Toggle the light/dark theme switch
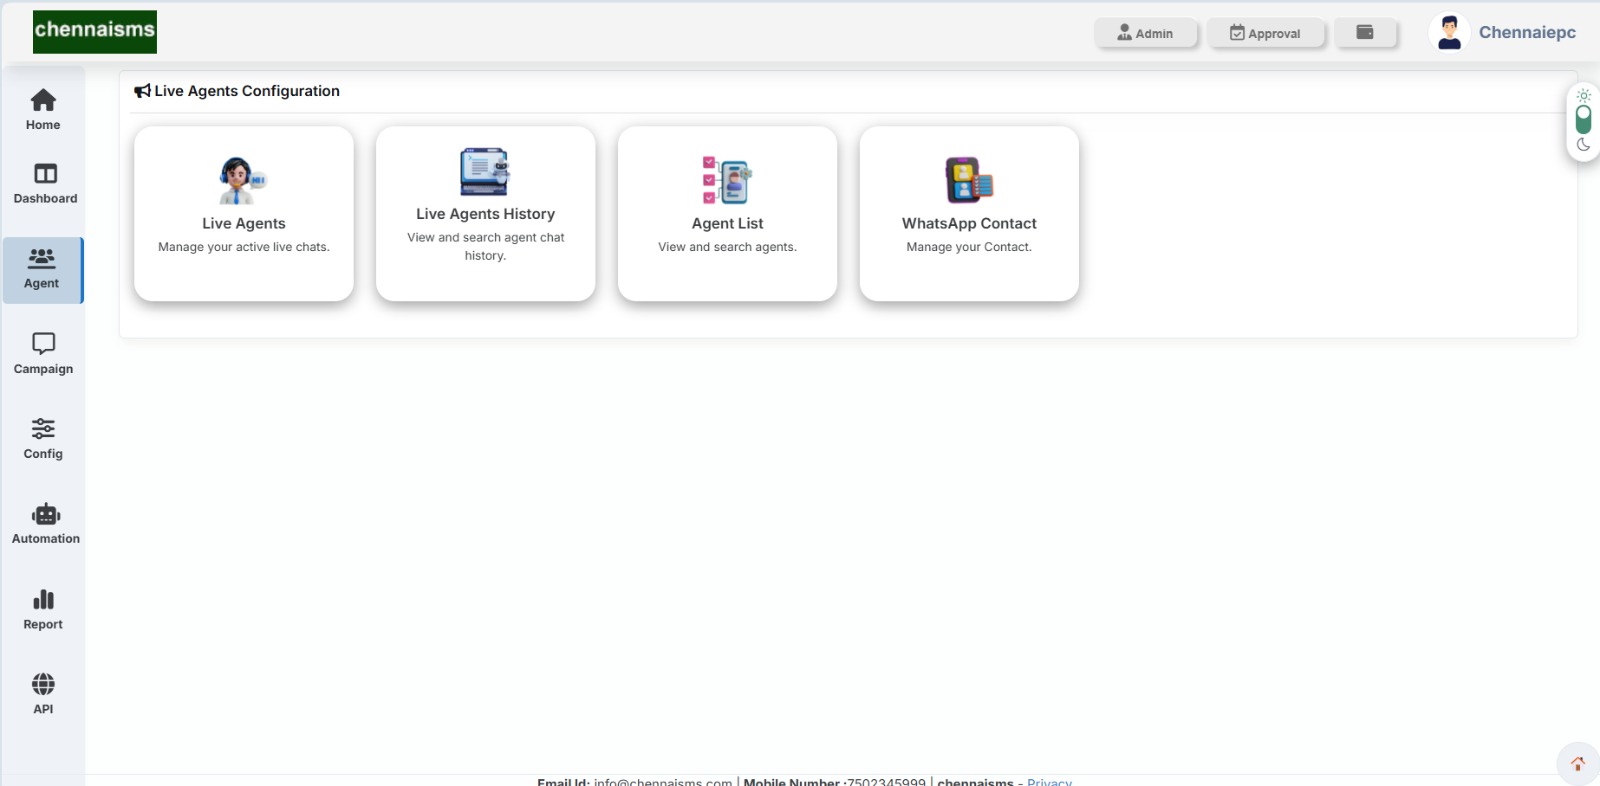This screenshot has width=1600, height=786. (x=1583, y=120)
